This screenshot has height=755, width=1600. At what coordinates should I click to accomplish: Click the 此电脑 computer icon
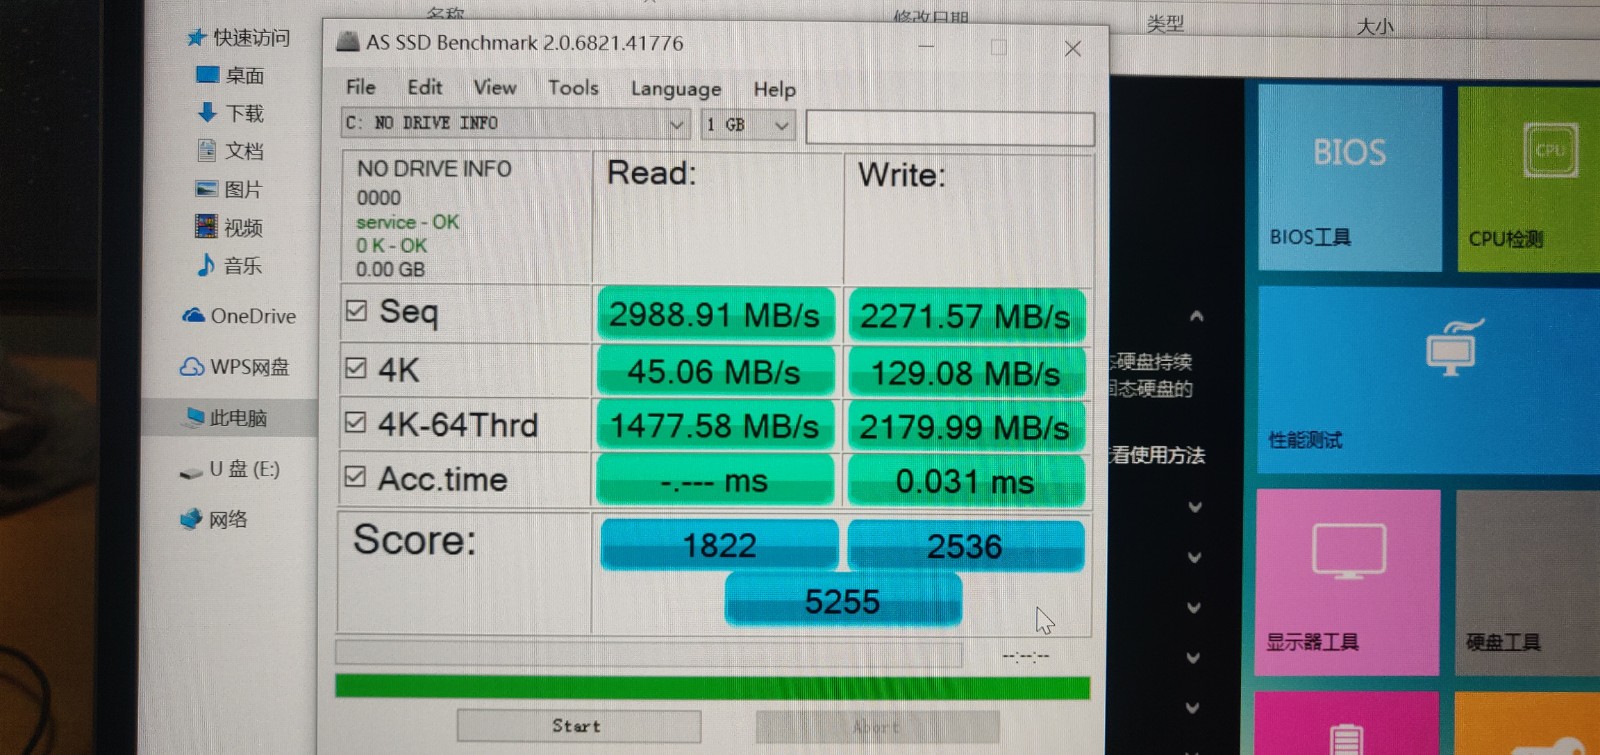195,416
